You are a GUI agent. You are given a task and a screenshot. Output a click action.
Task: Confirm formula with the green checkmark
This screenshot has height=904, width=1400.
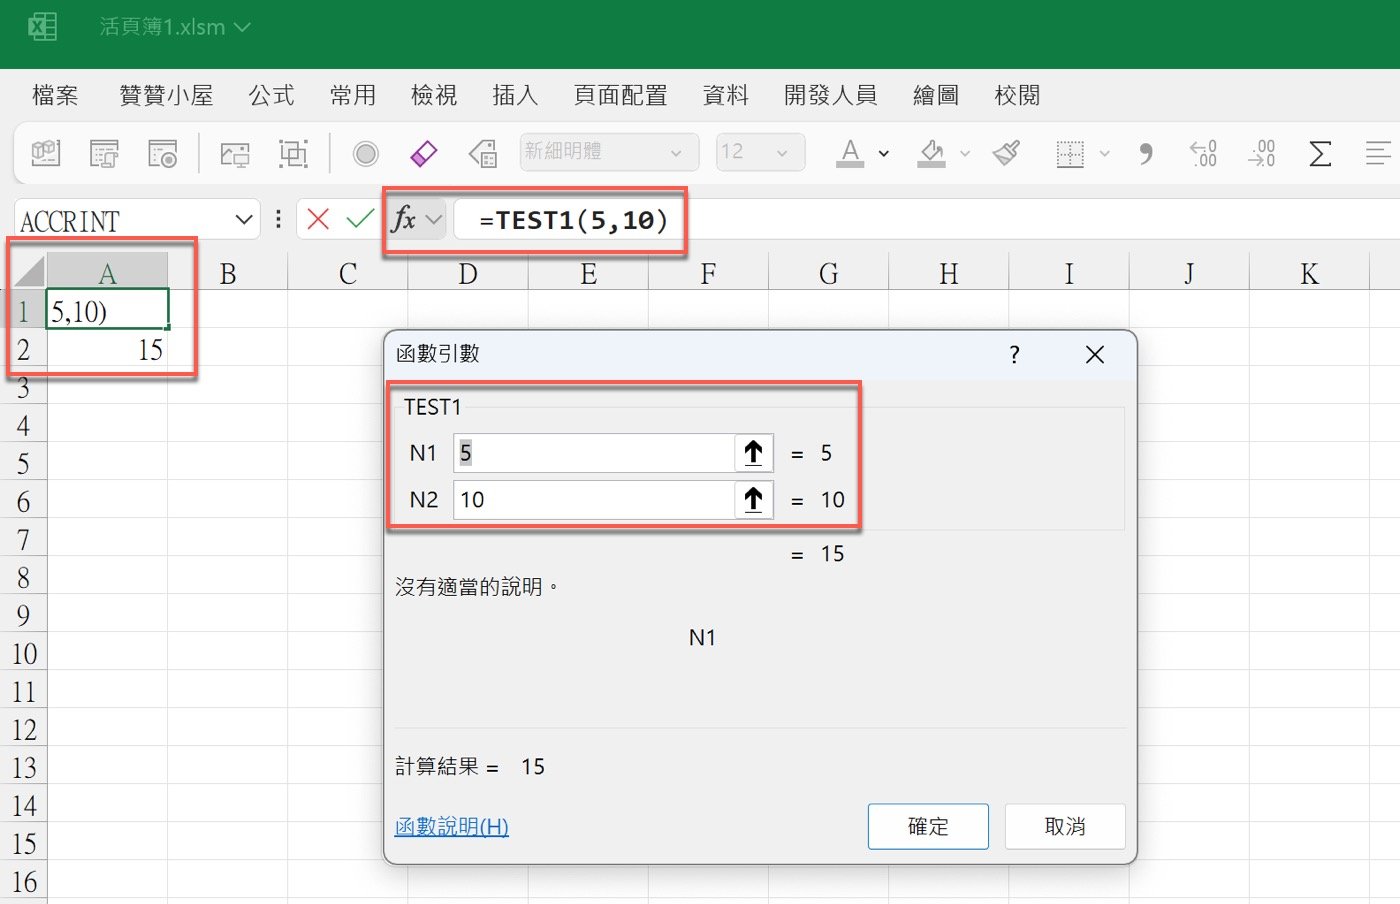360,219
